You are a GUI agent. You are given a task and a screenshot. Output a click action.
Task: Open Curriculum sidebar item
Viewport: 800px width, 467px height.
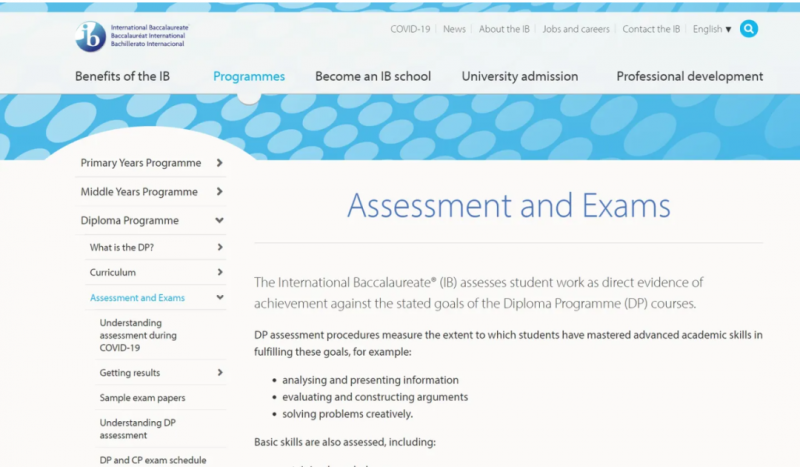pyautogui.click(x=113, y=273)
